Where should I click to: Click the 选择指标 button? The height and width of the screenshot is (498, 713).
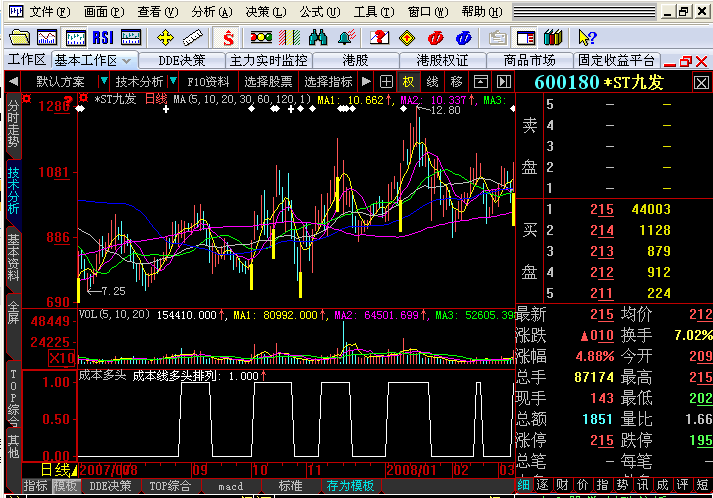(x=328, y=82)
